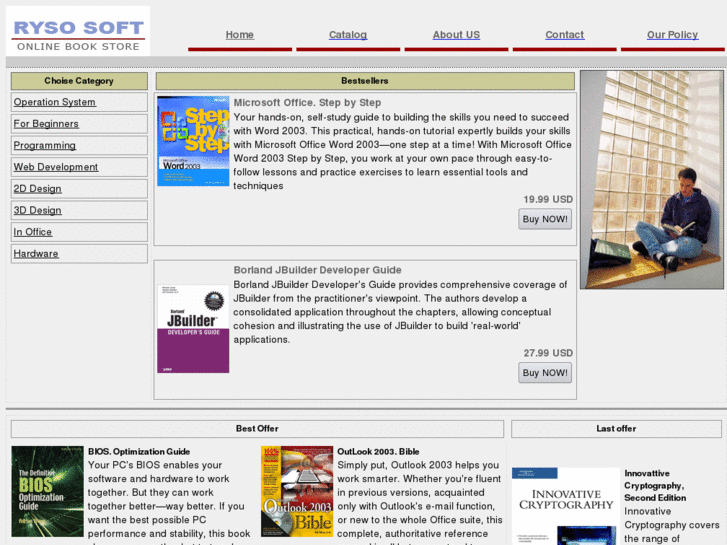
Task: Select the Operation System category
Action: [x=55, y=102]
